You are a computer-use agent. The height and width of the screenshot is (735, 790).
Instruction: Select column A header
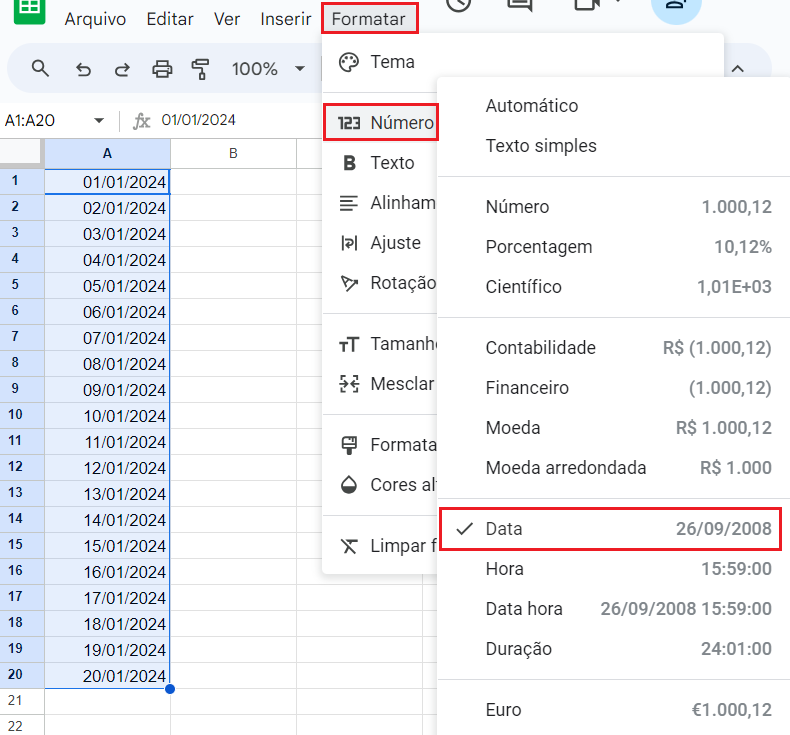pyautogui.click(x=107, y=153)
